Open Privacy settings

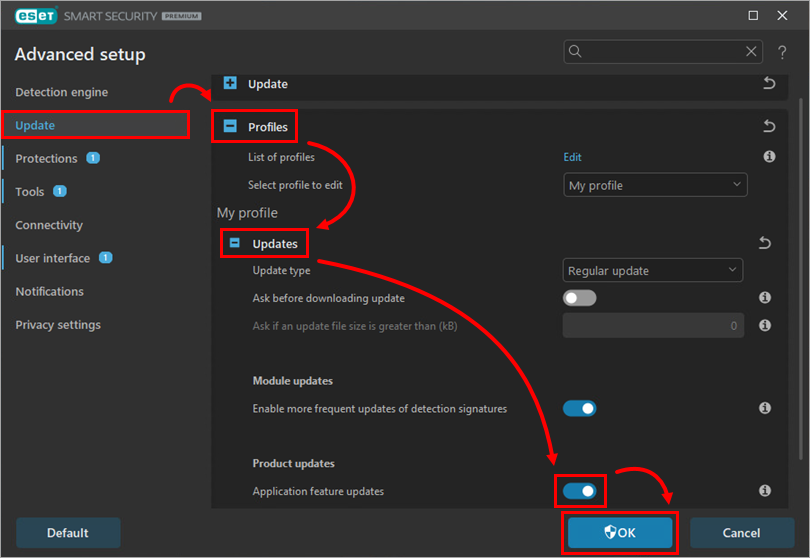click(58, 325)
